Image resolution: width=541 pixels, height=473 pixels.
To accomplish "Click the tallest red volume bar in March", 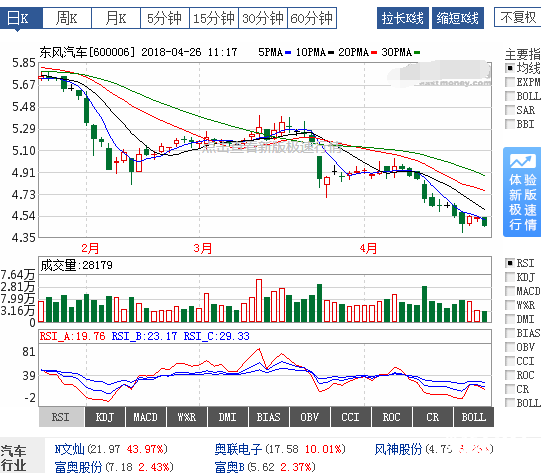I will 259,300.
